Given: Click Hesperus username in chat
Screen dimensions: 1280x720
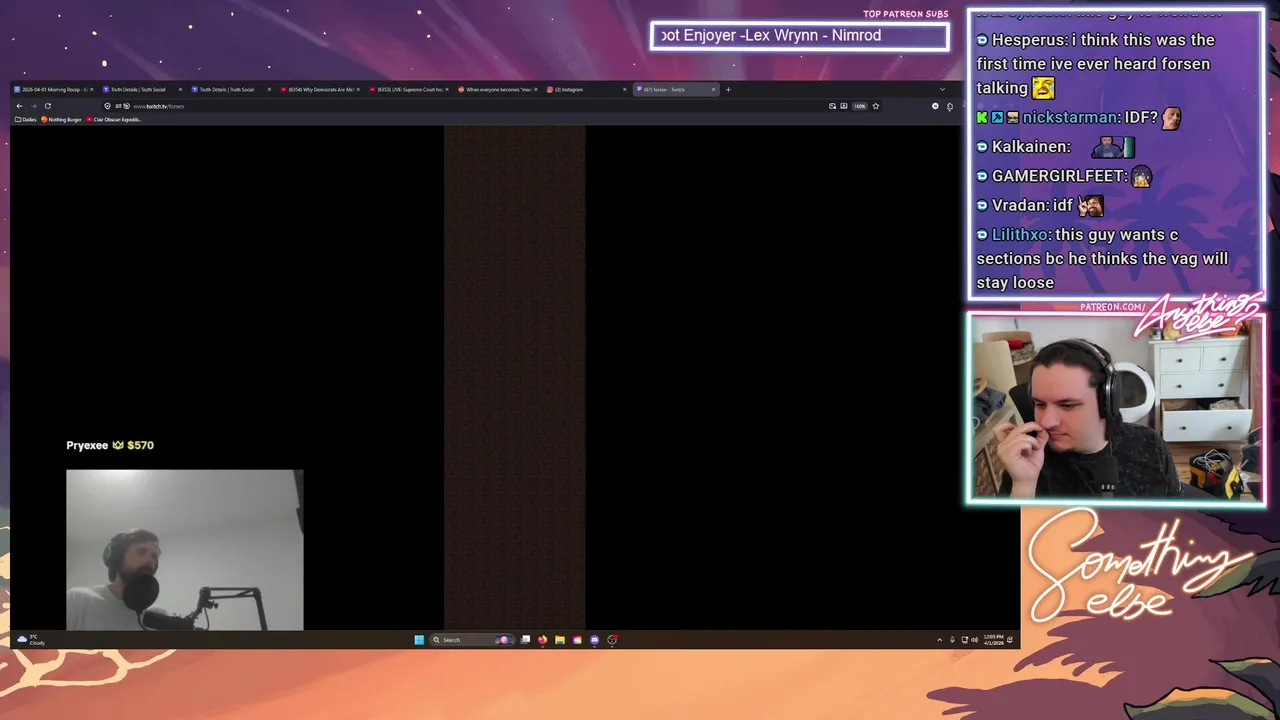Looking at the screenshot, I should (x=1029, y=40).
